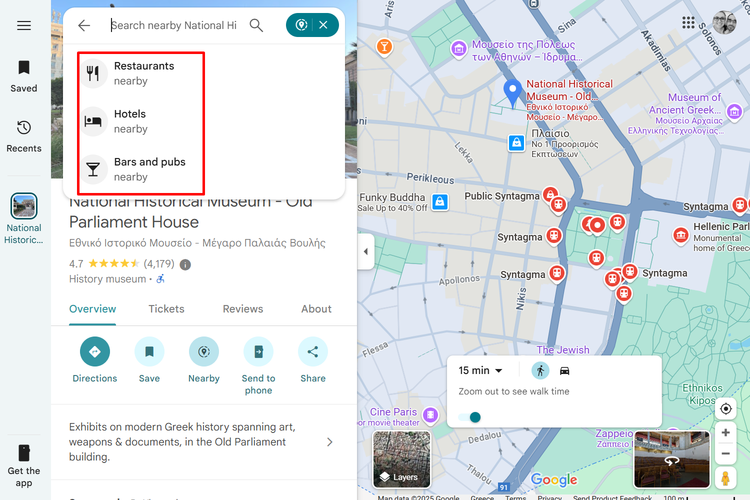Expand the place description chevron
This screenshot has width=750, height=500.
coord(330,442)
